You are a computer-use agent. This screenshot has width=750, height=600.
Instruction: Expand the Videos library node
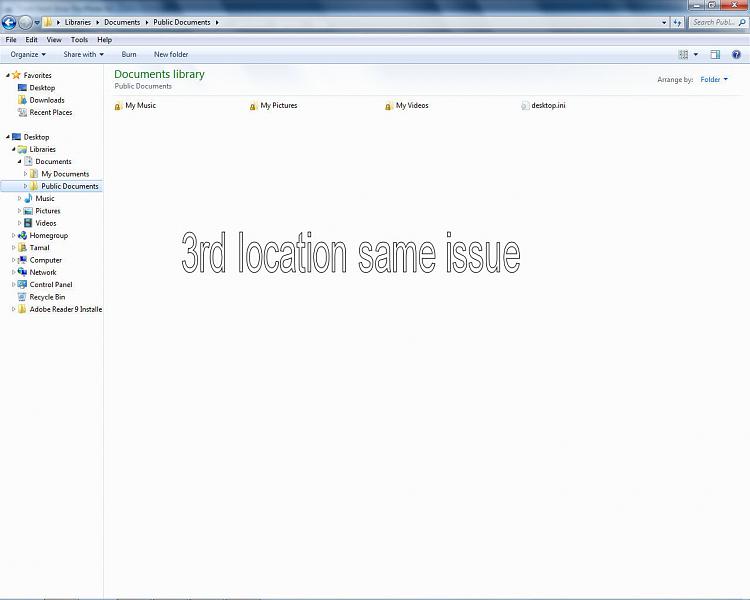(20, 223)
